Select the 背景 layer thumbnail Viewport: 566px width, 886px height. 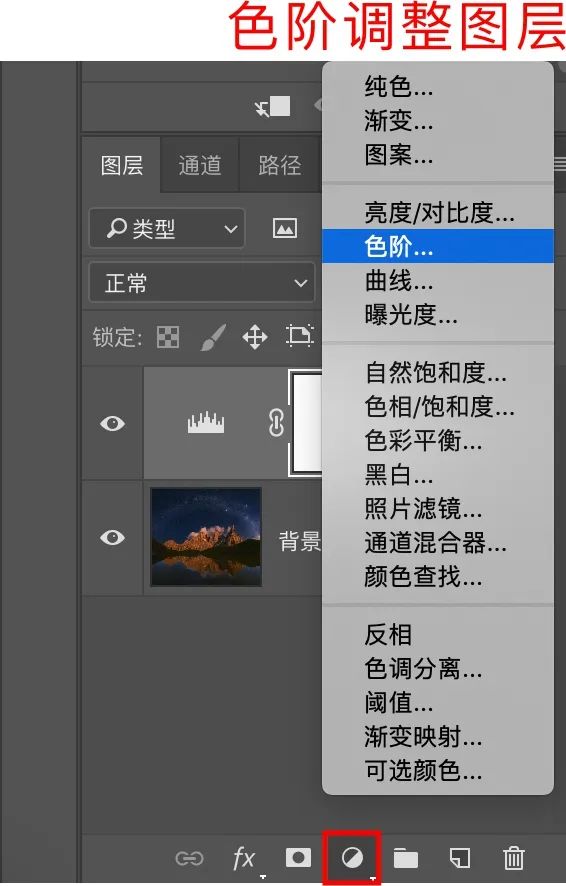206,537
